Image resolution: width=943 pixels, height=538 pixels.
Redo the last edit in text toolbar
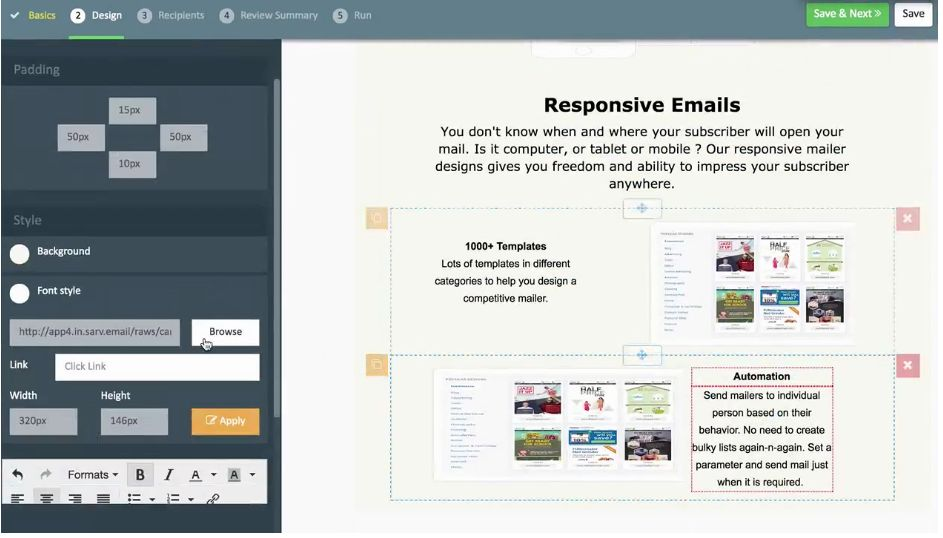[46, 475]
